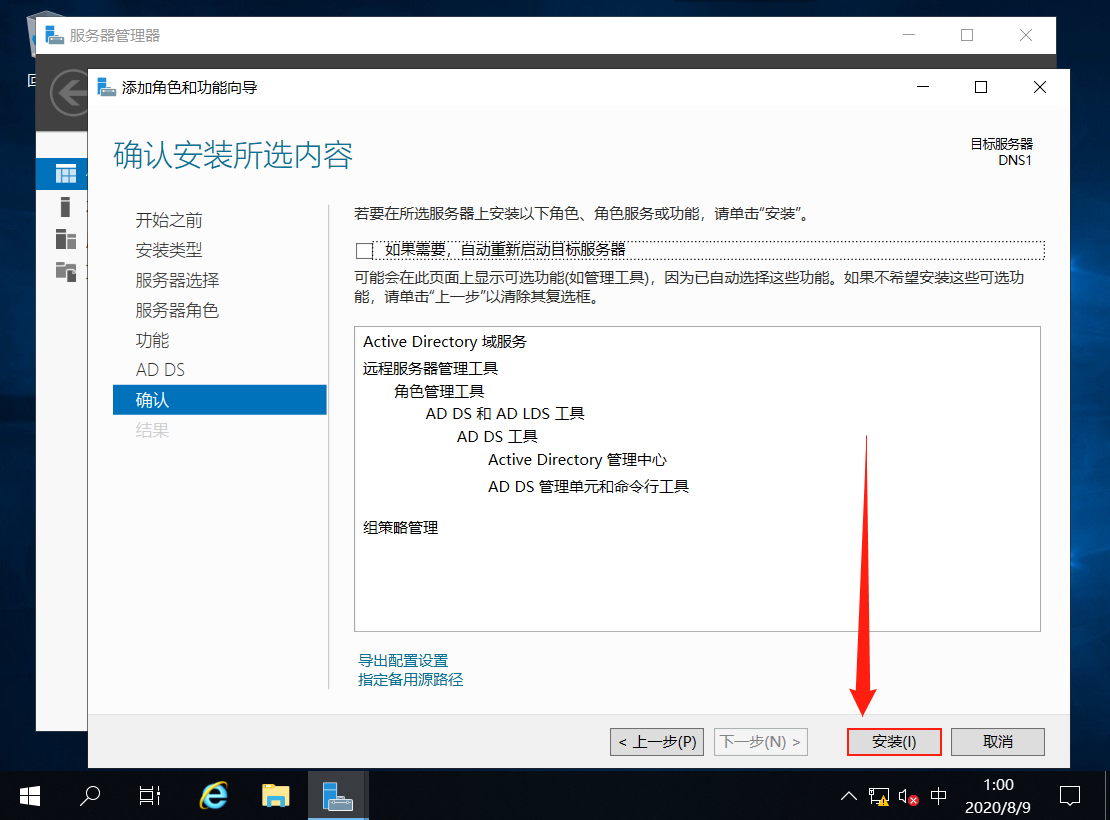Image resolution: width=1110 pixels, height=820 pixels.
Task: Select 开始之前 wizard step
Action: (x=168, y=220)
